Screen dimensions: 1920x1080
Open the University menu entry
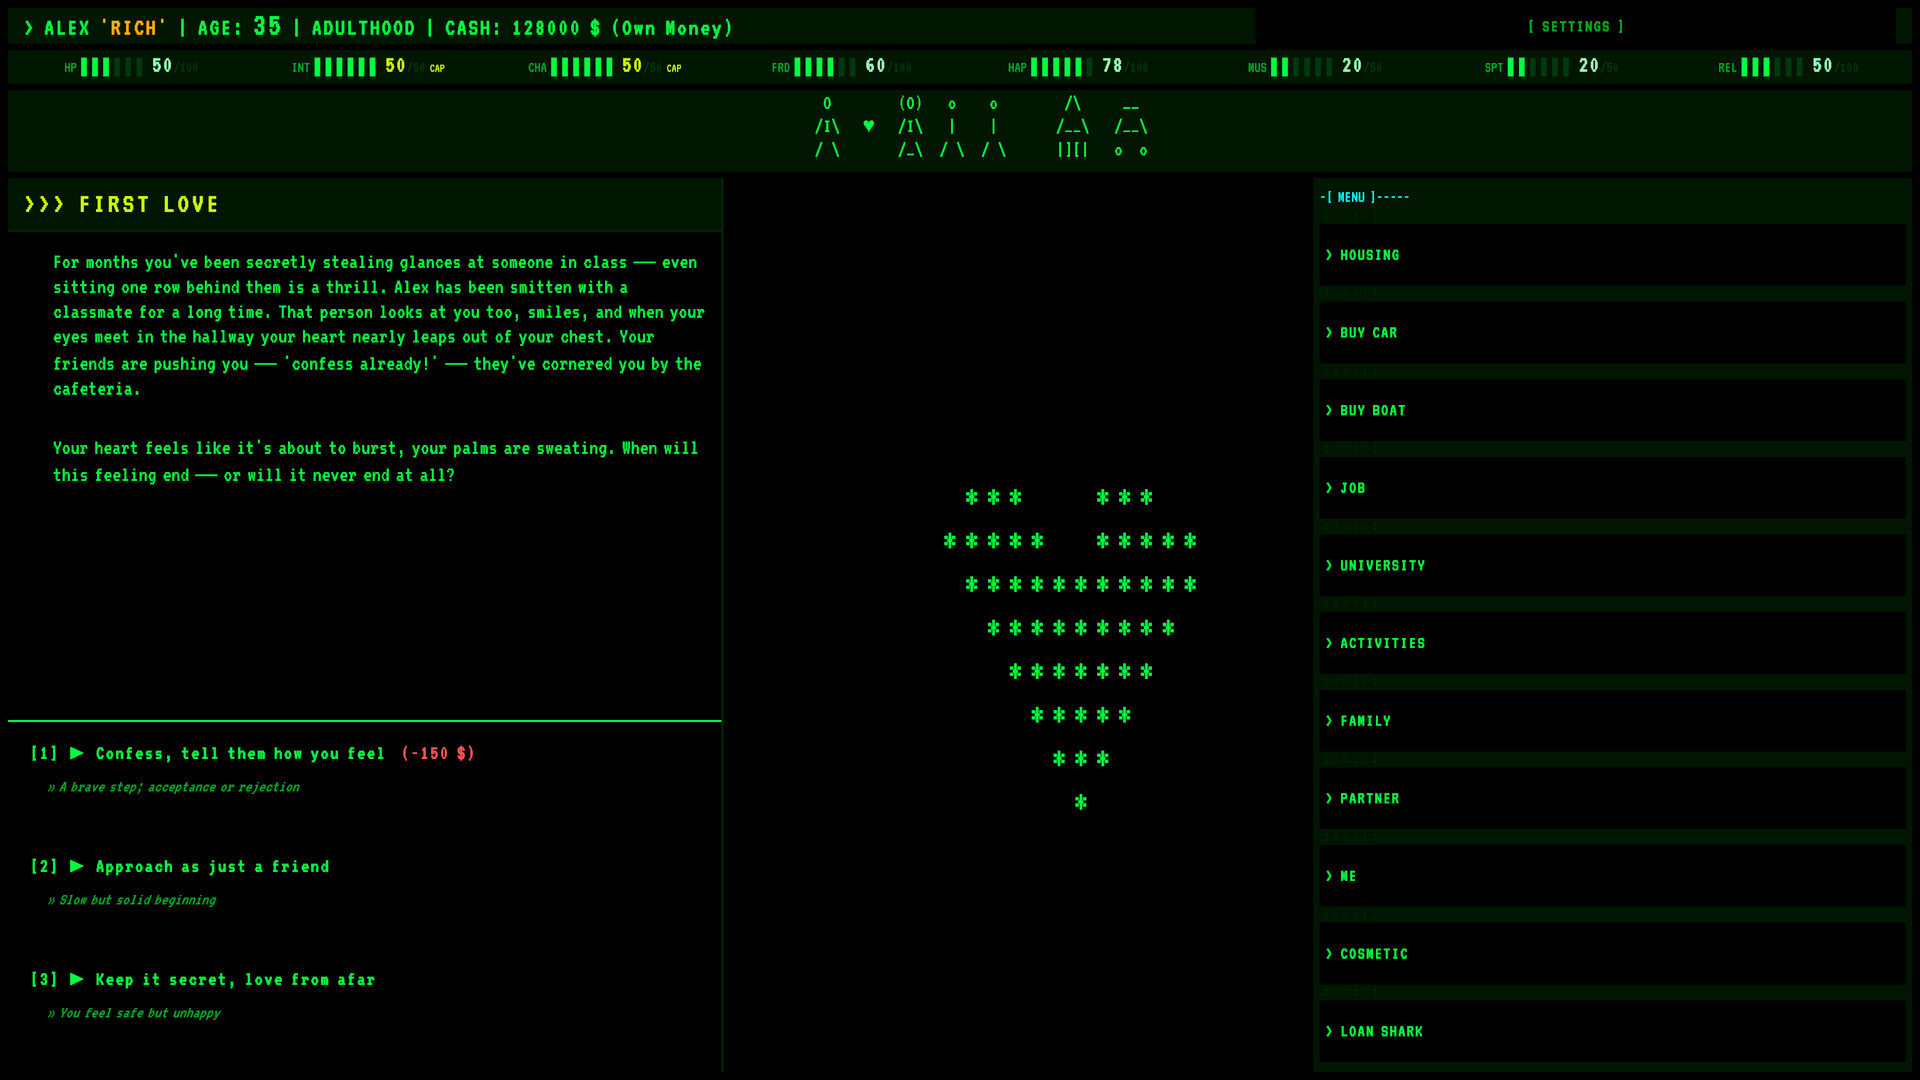[1612, 565]
